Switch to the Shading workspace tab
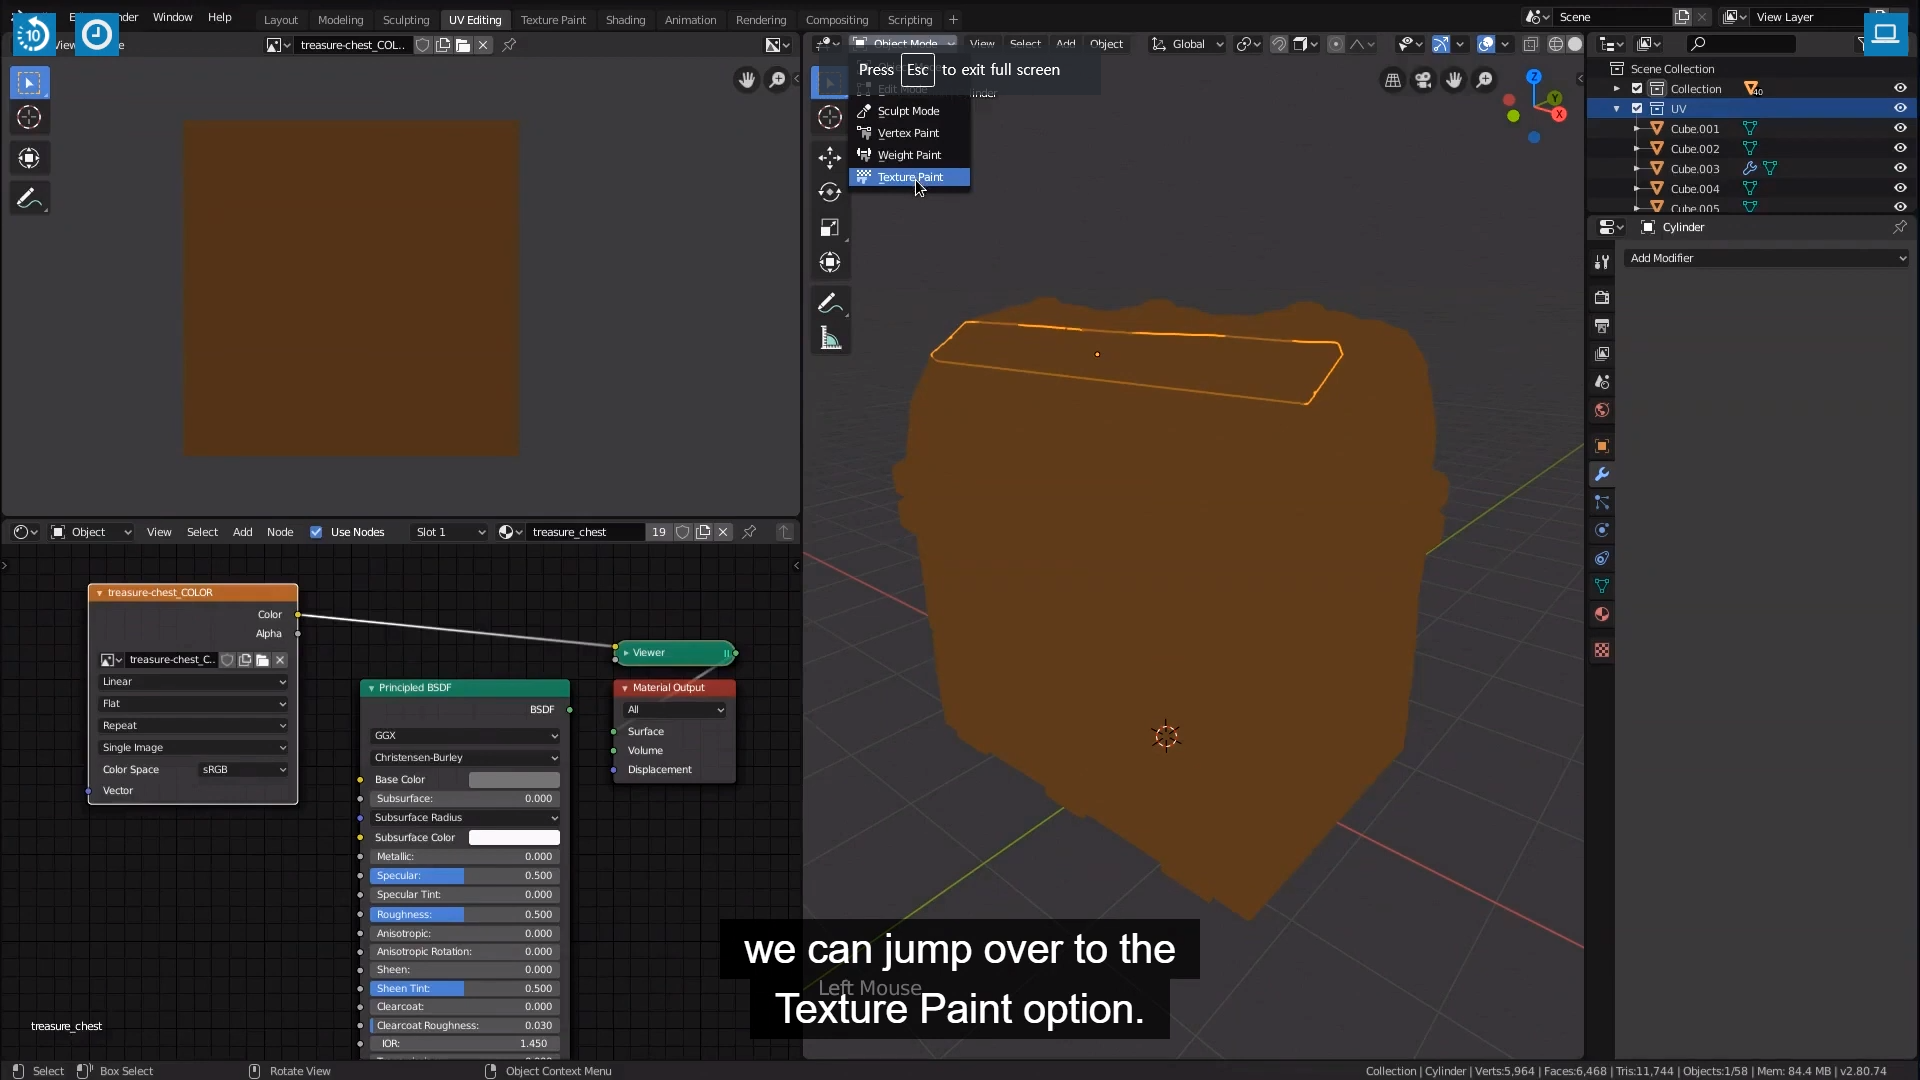The width and height of the screenshot is (1920, 1080). click(625, 19)
